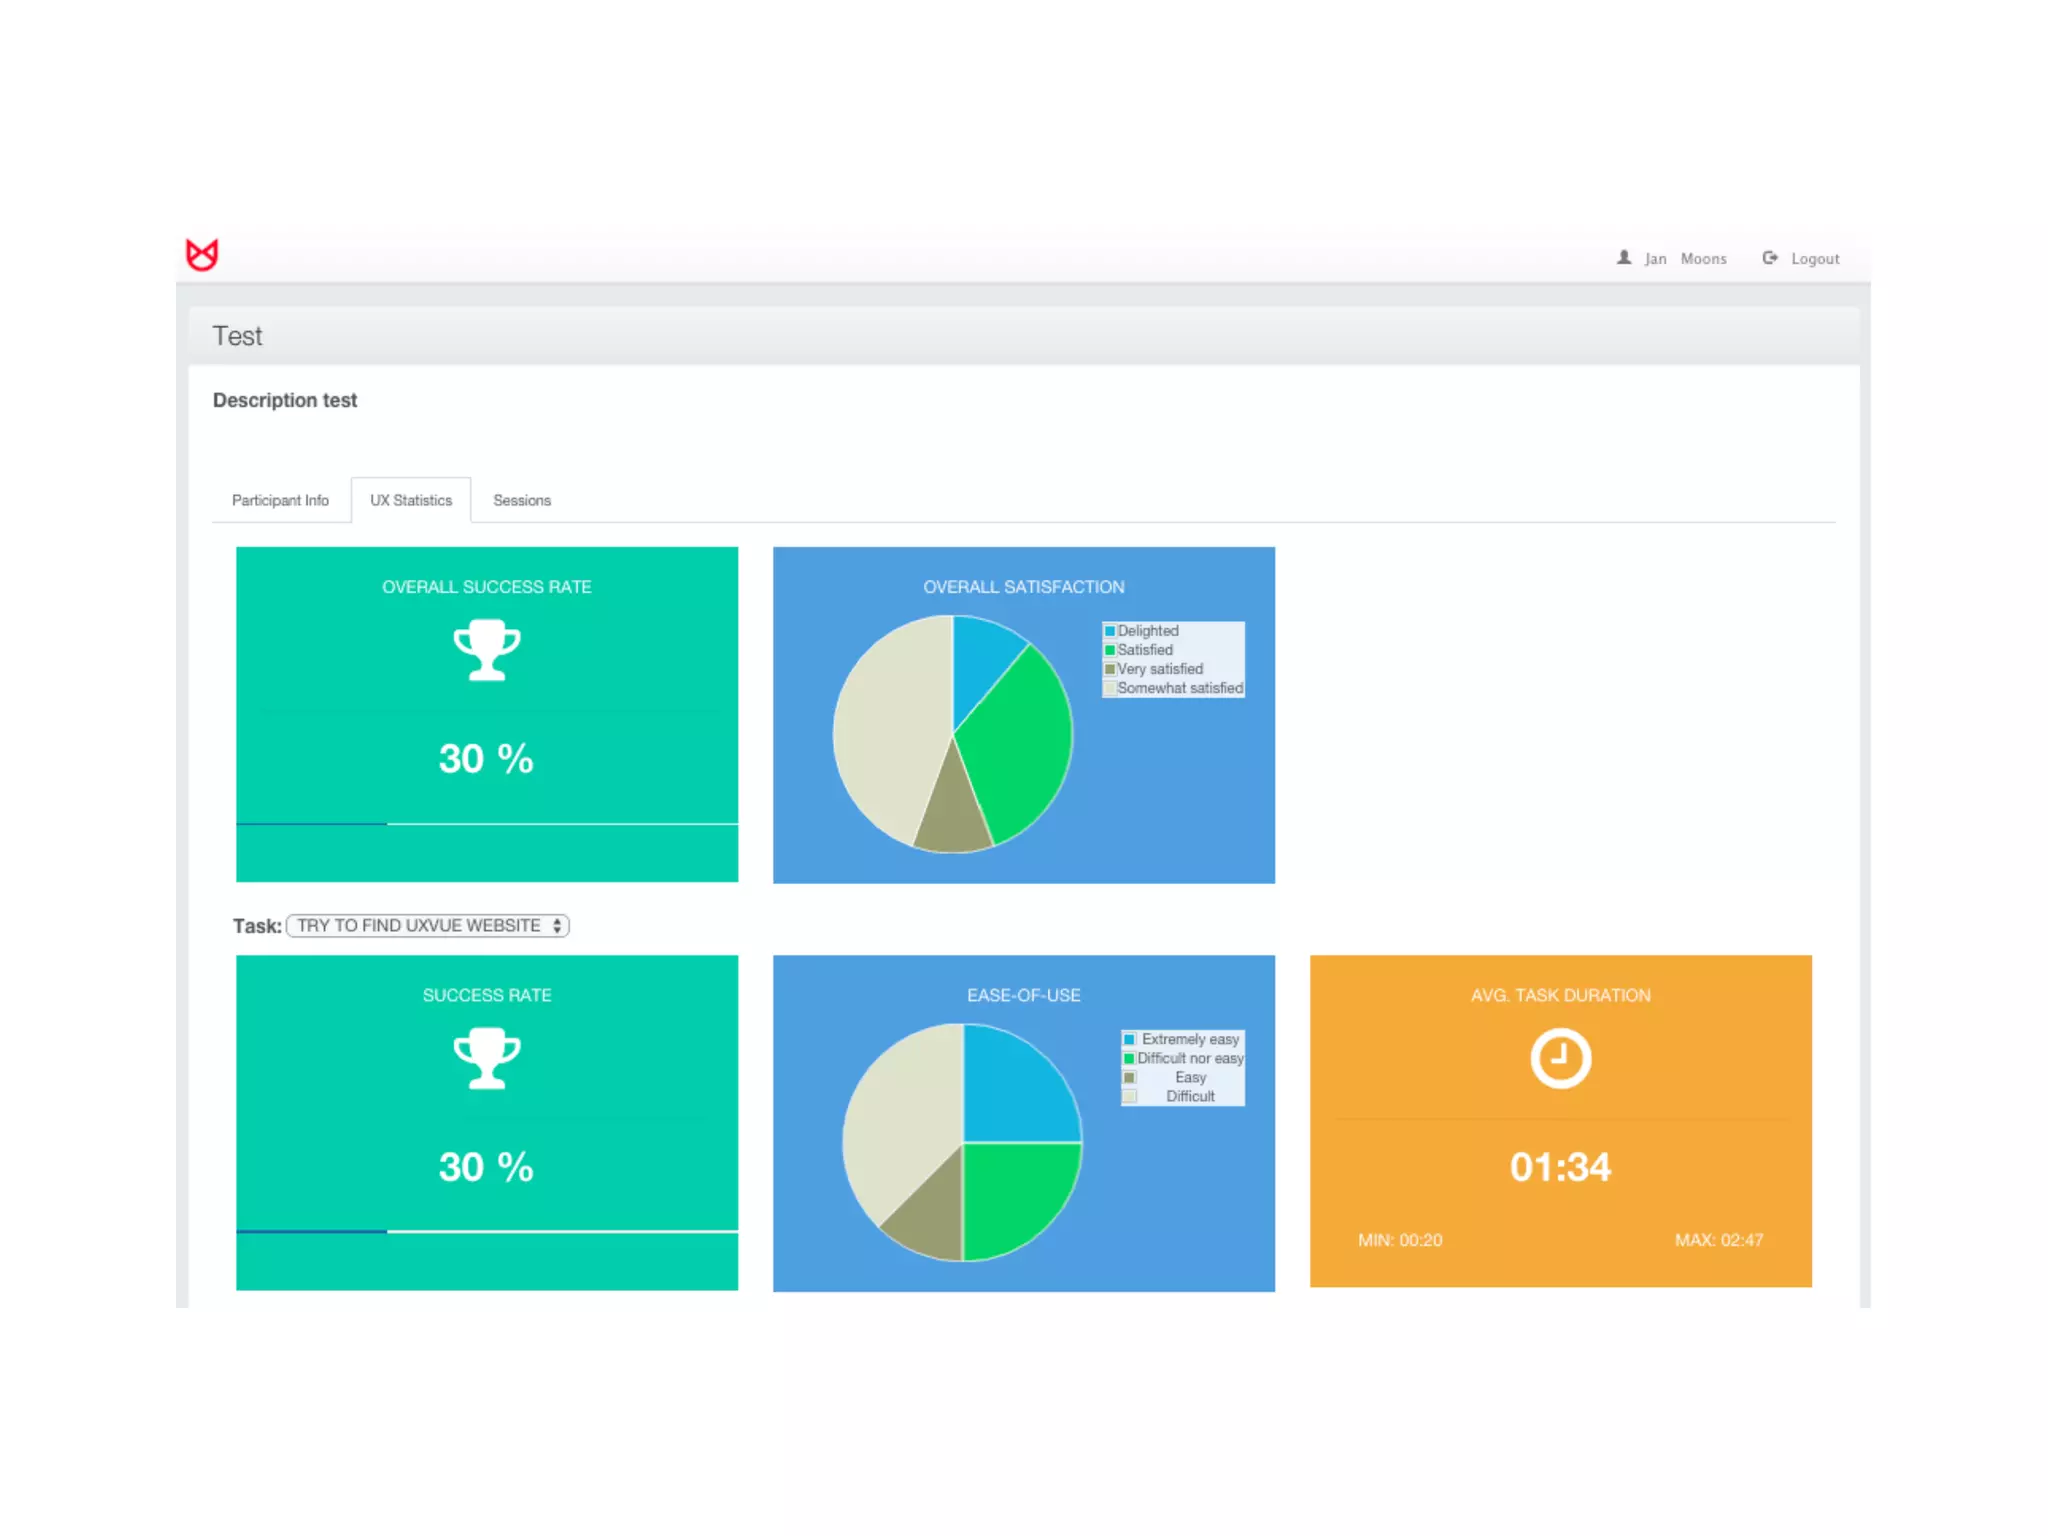2048x1536 pixels.
Task: Click the trophy icon in Overall Success Rate
Action: (487, 650)
